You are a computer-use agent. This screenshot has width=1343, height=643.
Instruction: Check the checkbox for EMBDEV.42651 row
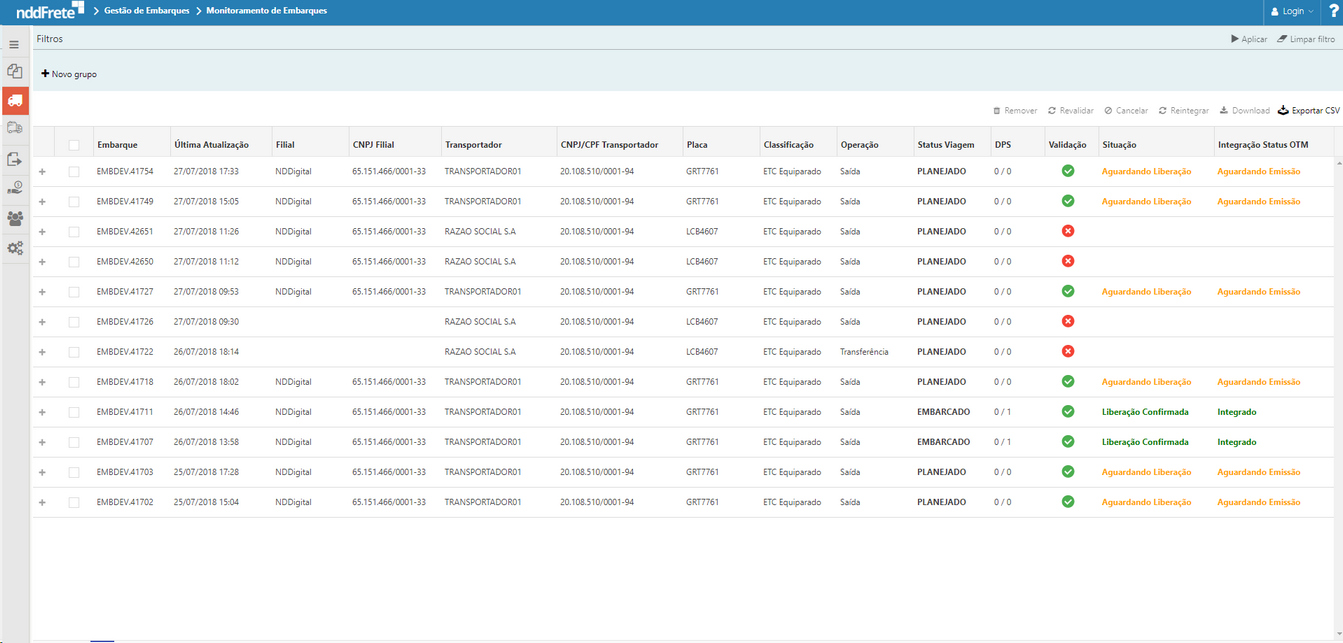pyautogui.click(x=74, y=231)
